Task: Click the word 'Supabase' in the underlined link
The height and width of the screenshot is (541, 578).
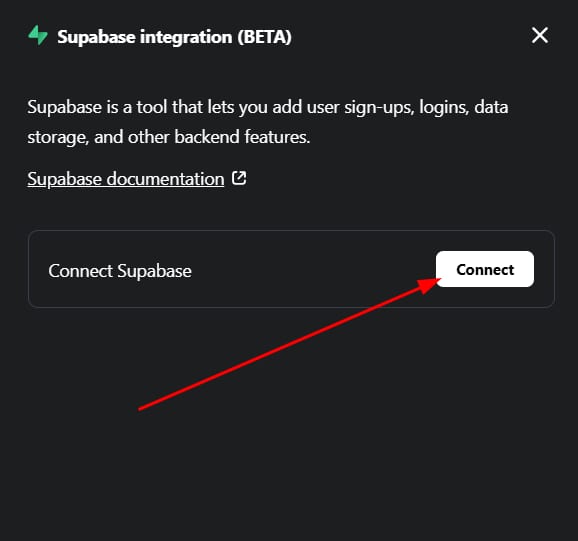Action: click(65, 179)
